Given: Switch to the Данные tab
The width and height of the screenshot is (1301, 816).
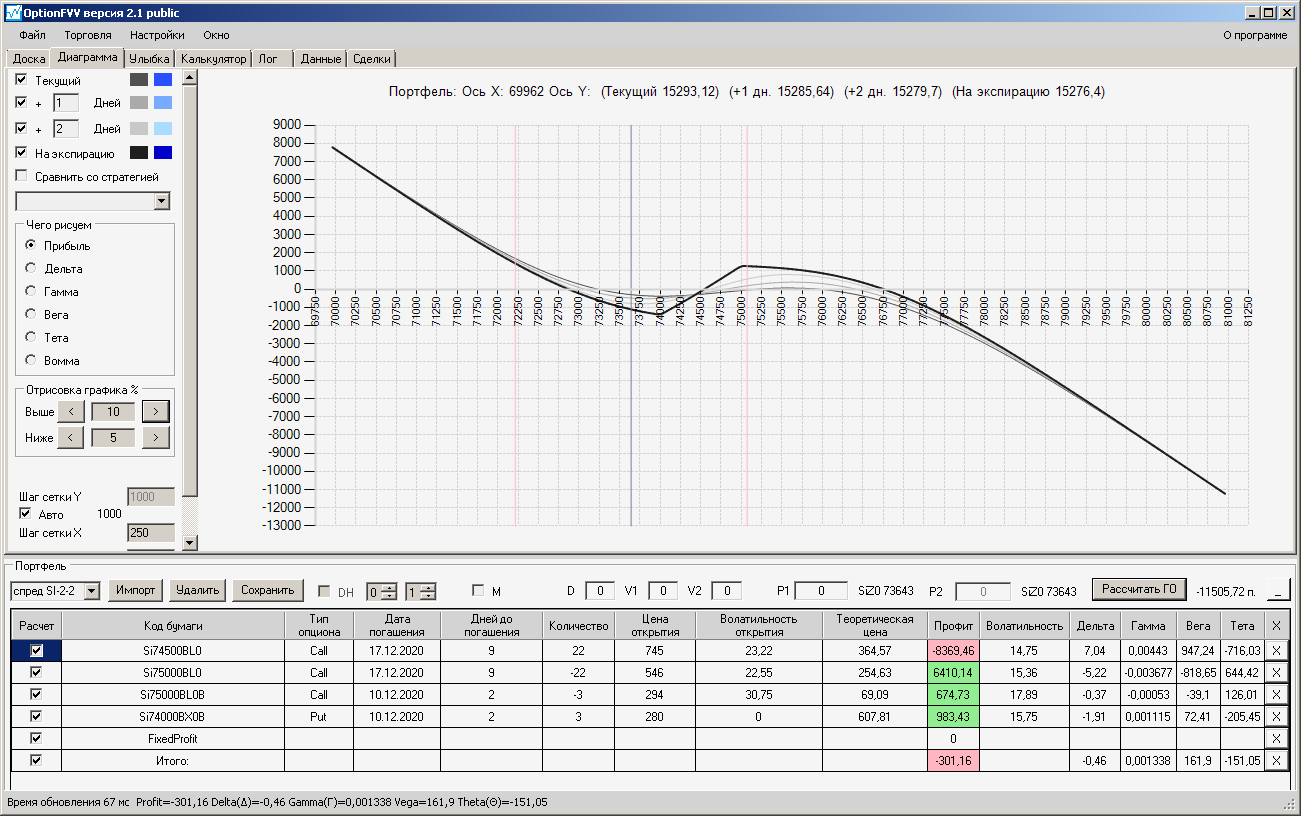Looking at the screenshot, I should 321,59.
